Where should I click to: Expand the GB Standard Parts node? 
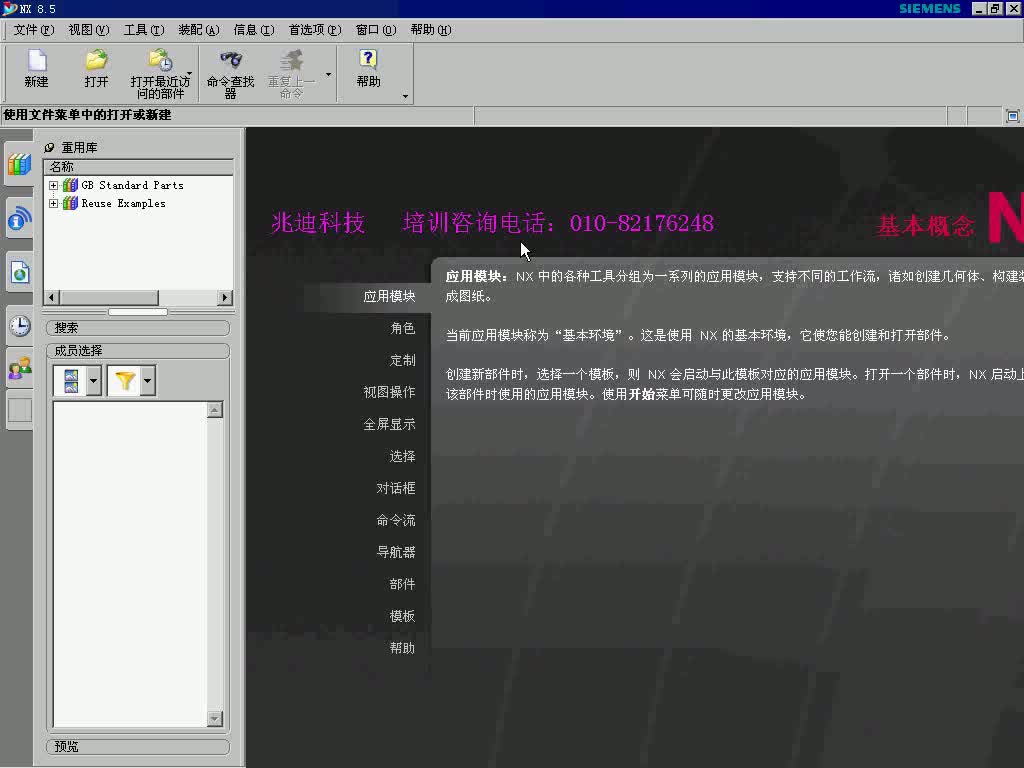coord(54,185)
